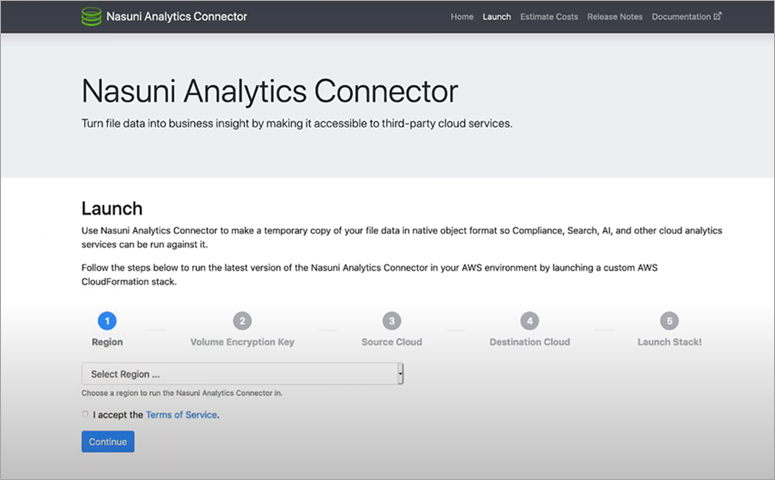Open the Terms of Service link
Screen dimensions: 775x480
pyautogui.click(x=181, y=415)
